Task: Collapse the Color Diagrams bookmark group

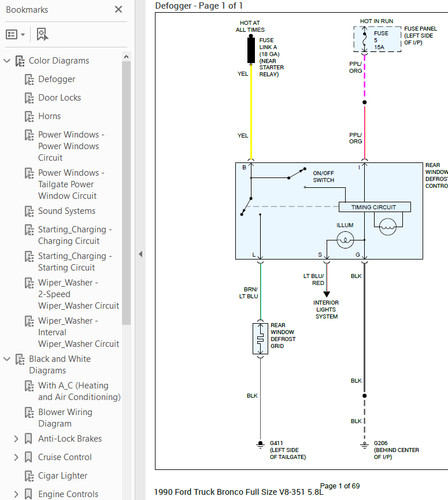Action: [x=7, y=61]
